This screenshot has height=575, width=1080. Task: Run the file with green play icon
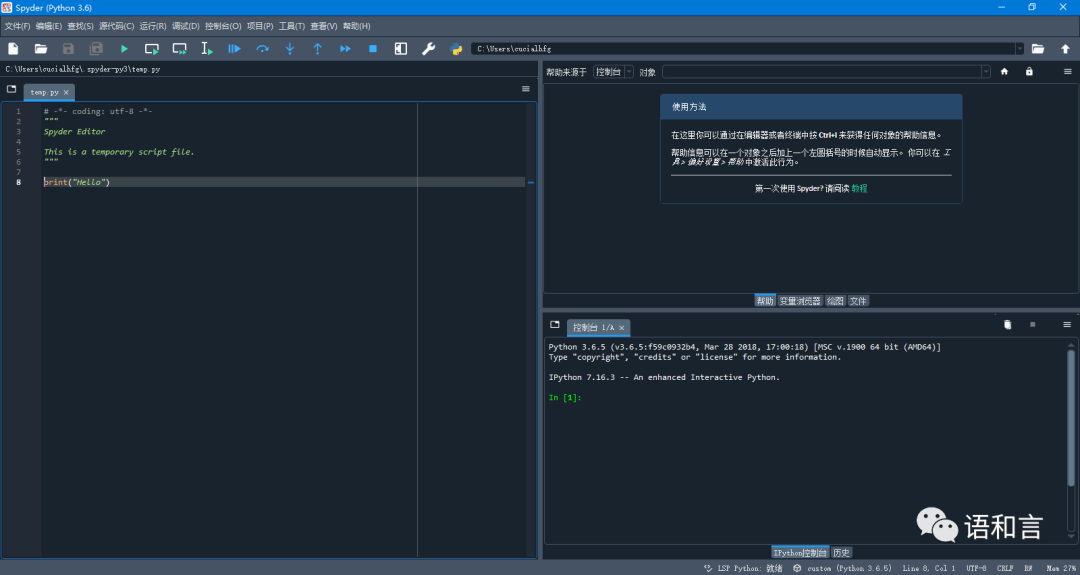[124, 49]
